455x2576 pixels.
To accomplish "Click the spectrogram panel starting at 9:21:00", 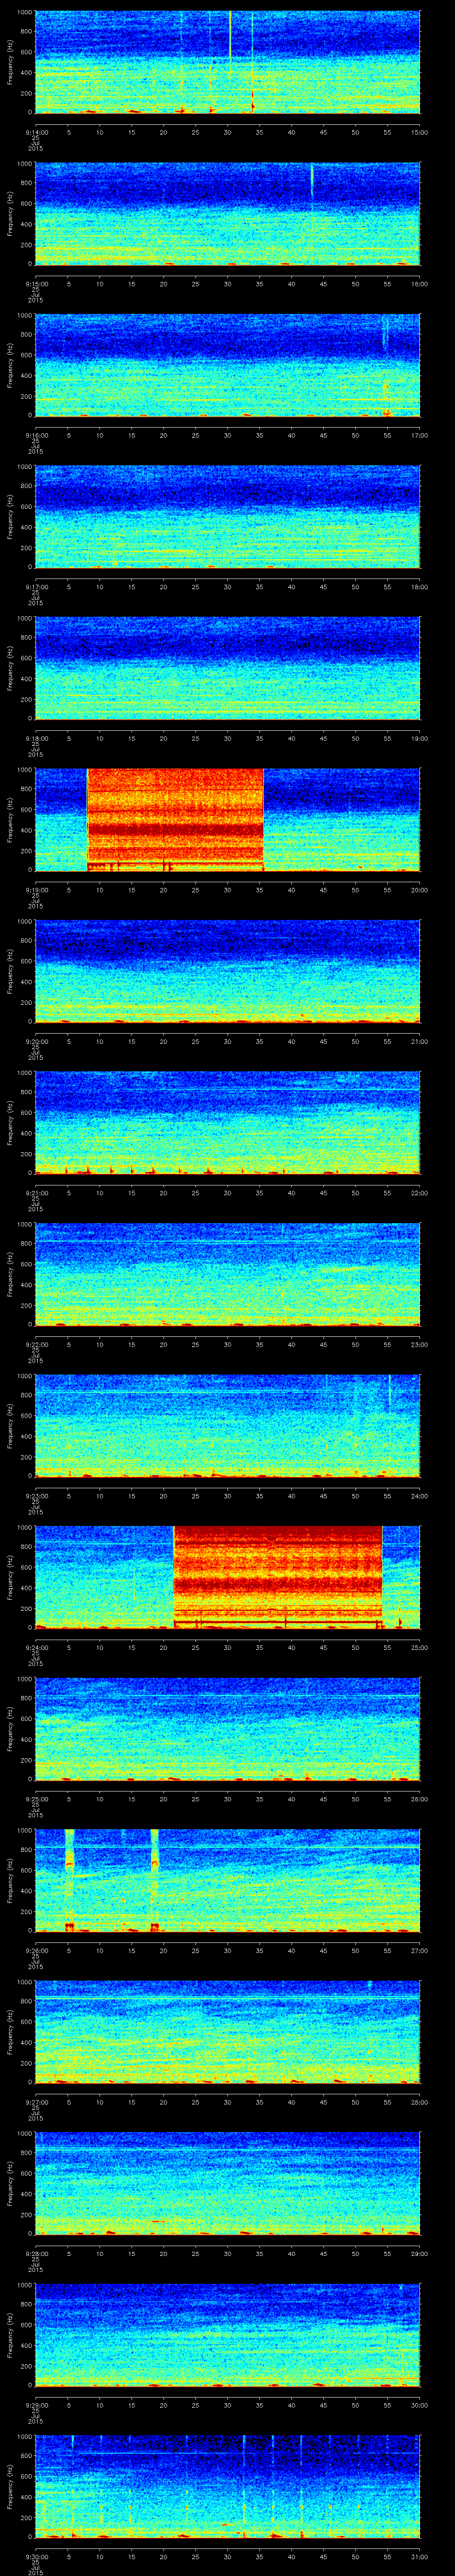I will coord(228,1122).
